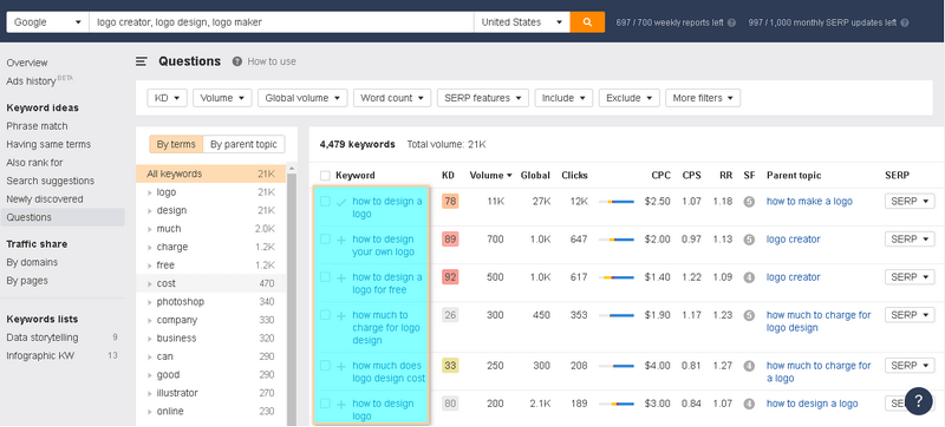Open the KD filter dropdown
The height and width of the screenshot is (427, 945).
pyautogui.click(x=167, y=98)
